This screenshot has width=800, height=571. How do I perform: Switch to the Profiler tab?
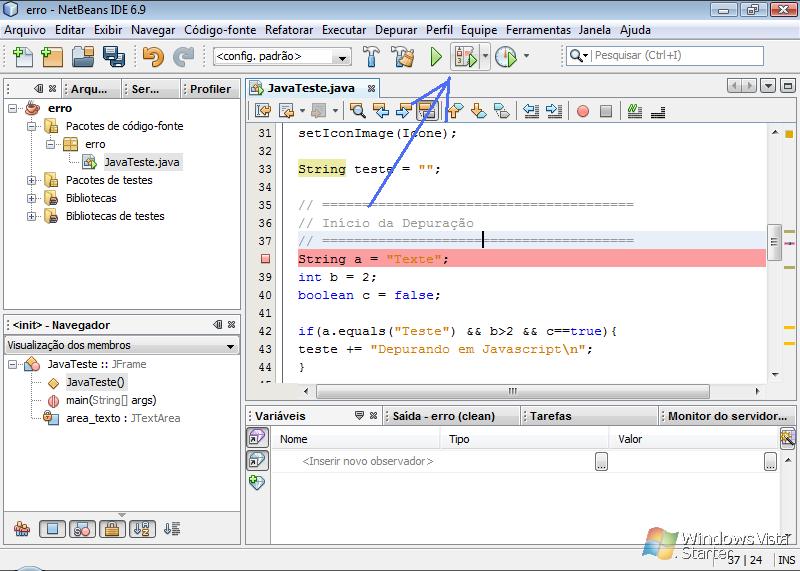click(x=210, y=89)
